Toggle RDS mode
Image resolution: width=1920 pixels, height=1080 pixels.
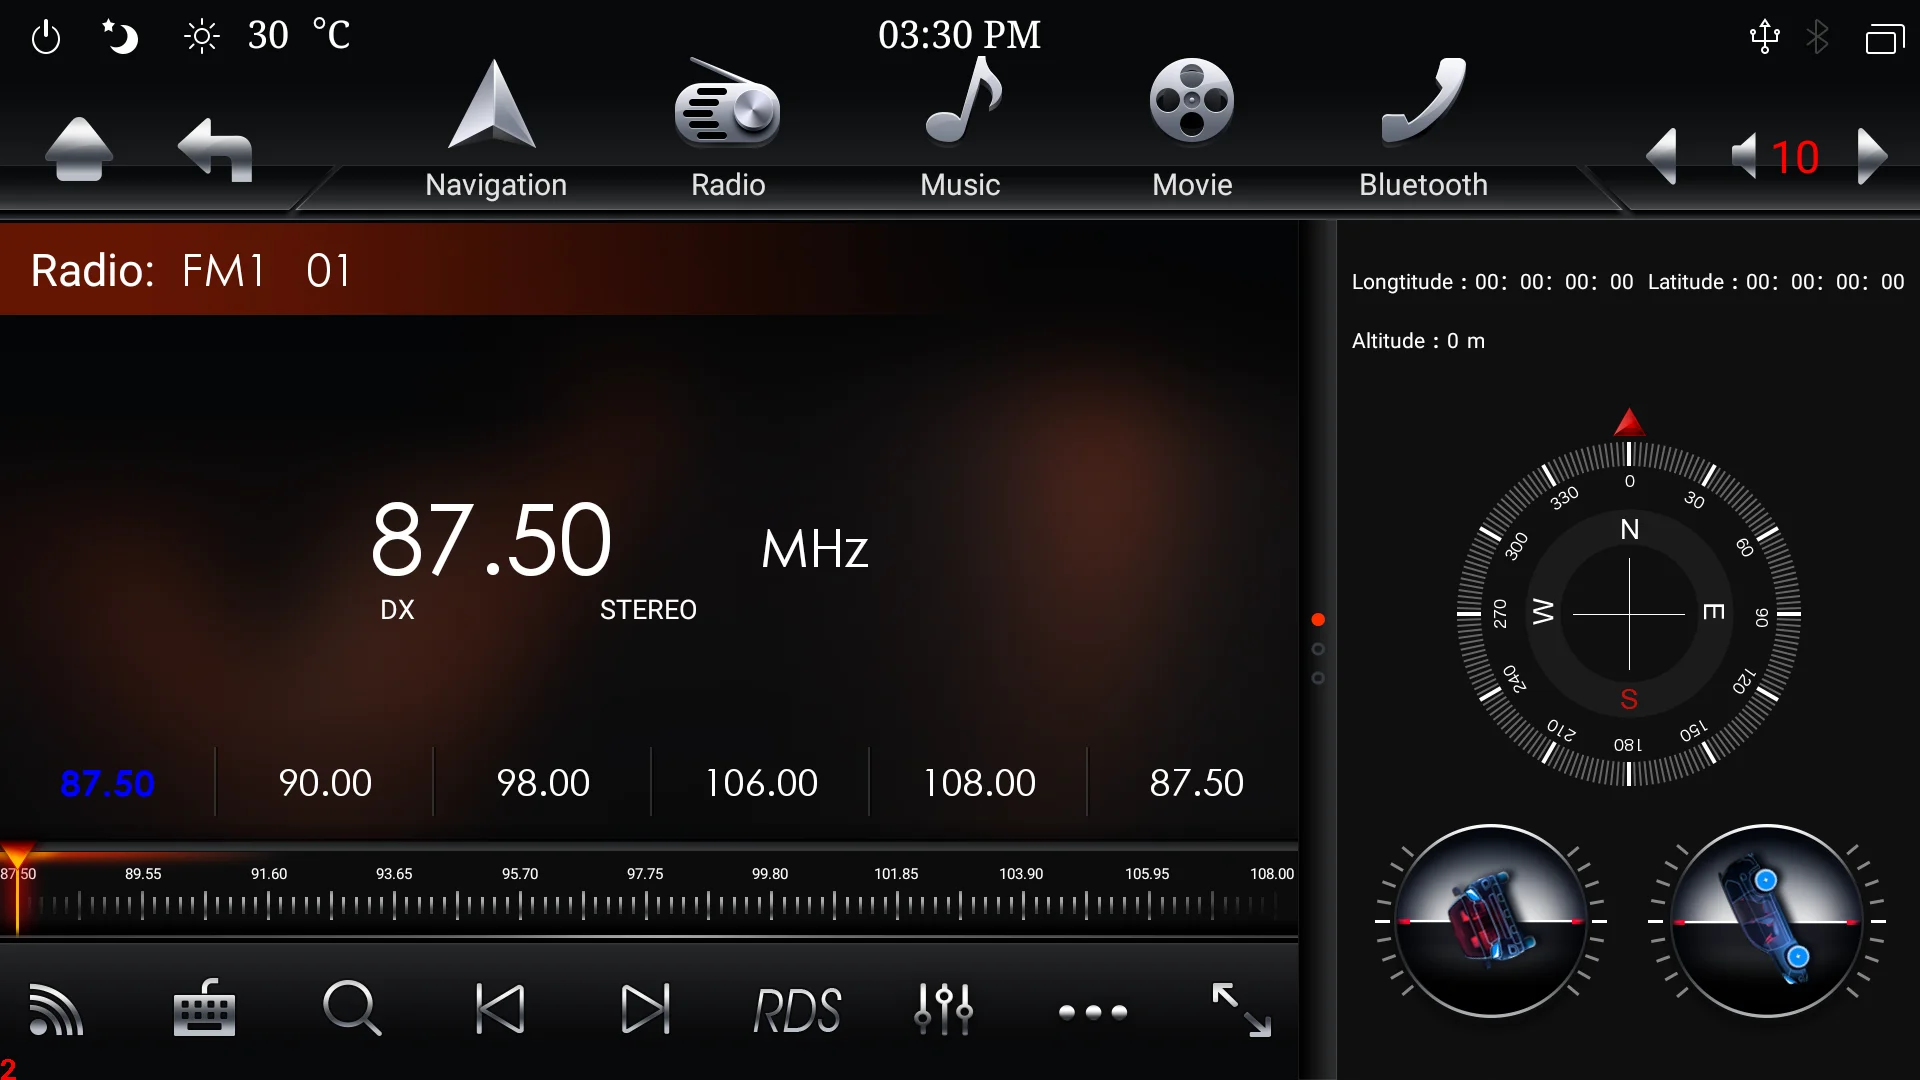coord(796,1010)
